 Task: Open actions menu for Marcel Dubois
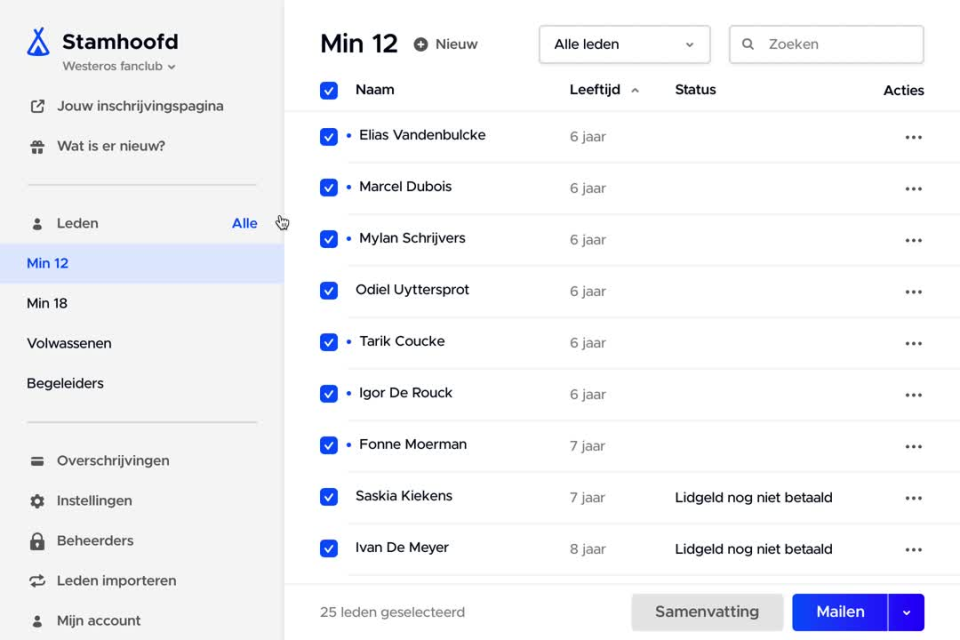[x=913, y=189]
